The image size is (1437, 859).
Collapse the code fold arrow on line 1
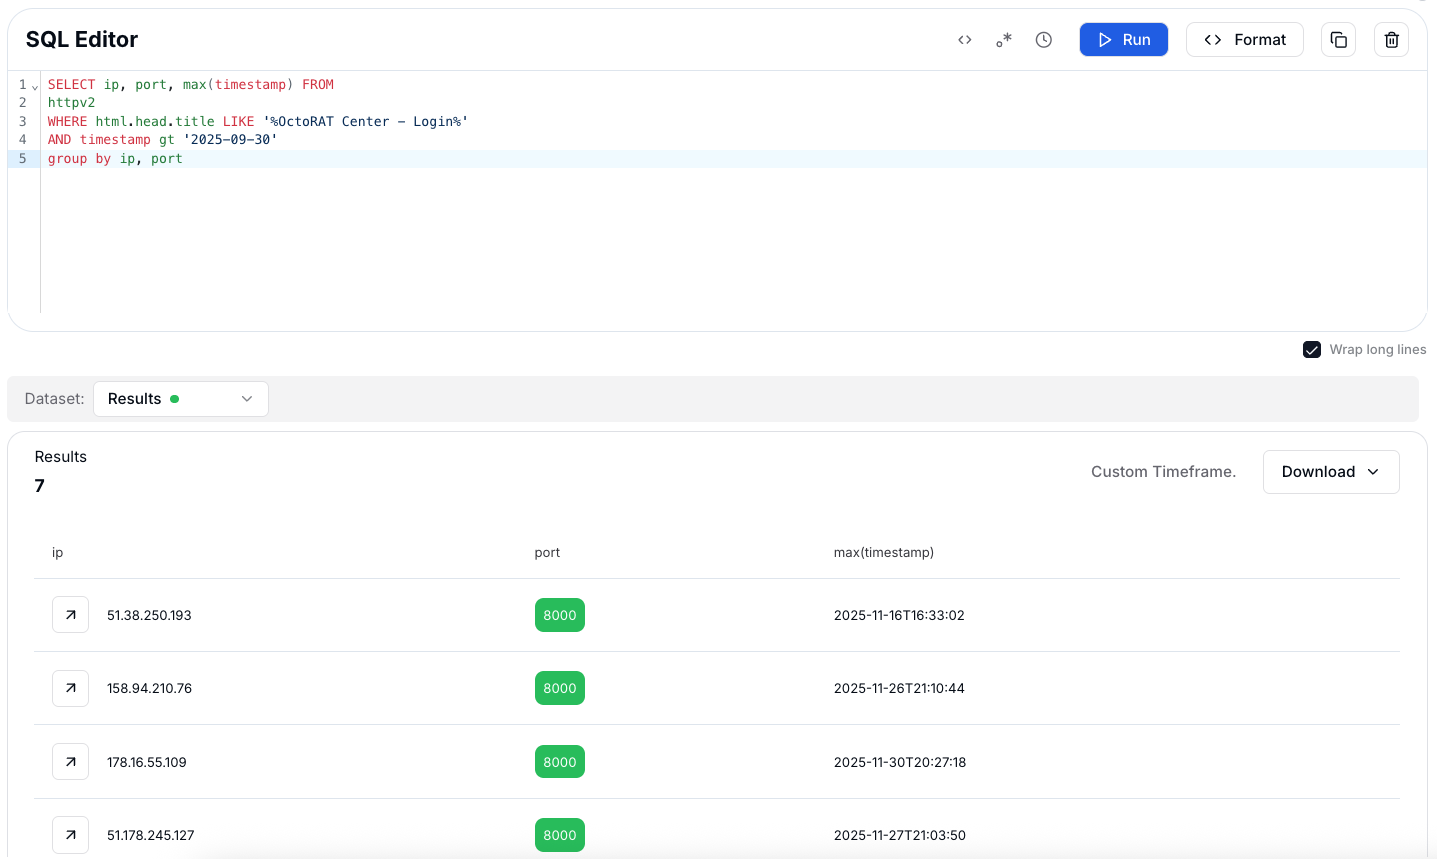pyautogui.click(x=35, y=86)
